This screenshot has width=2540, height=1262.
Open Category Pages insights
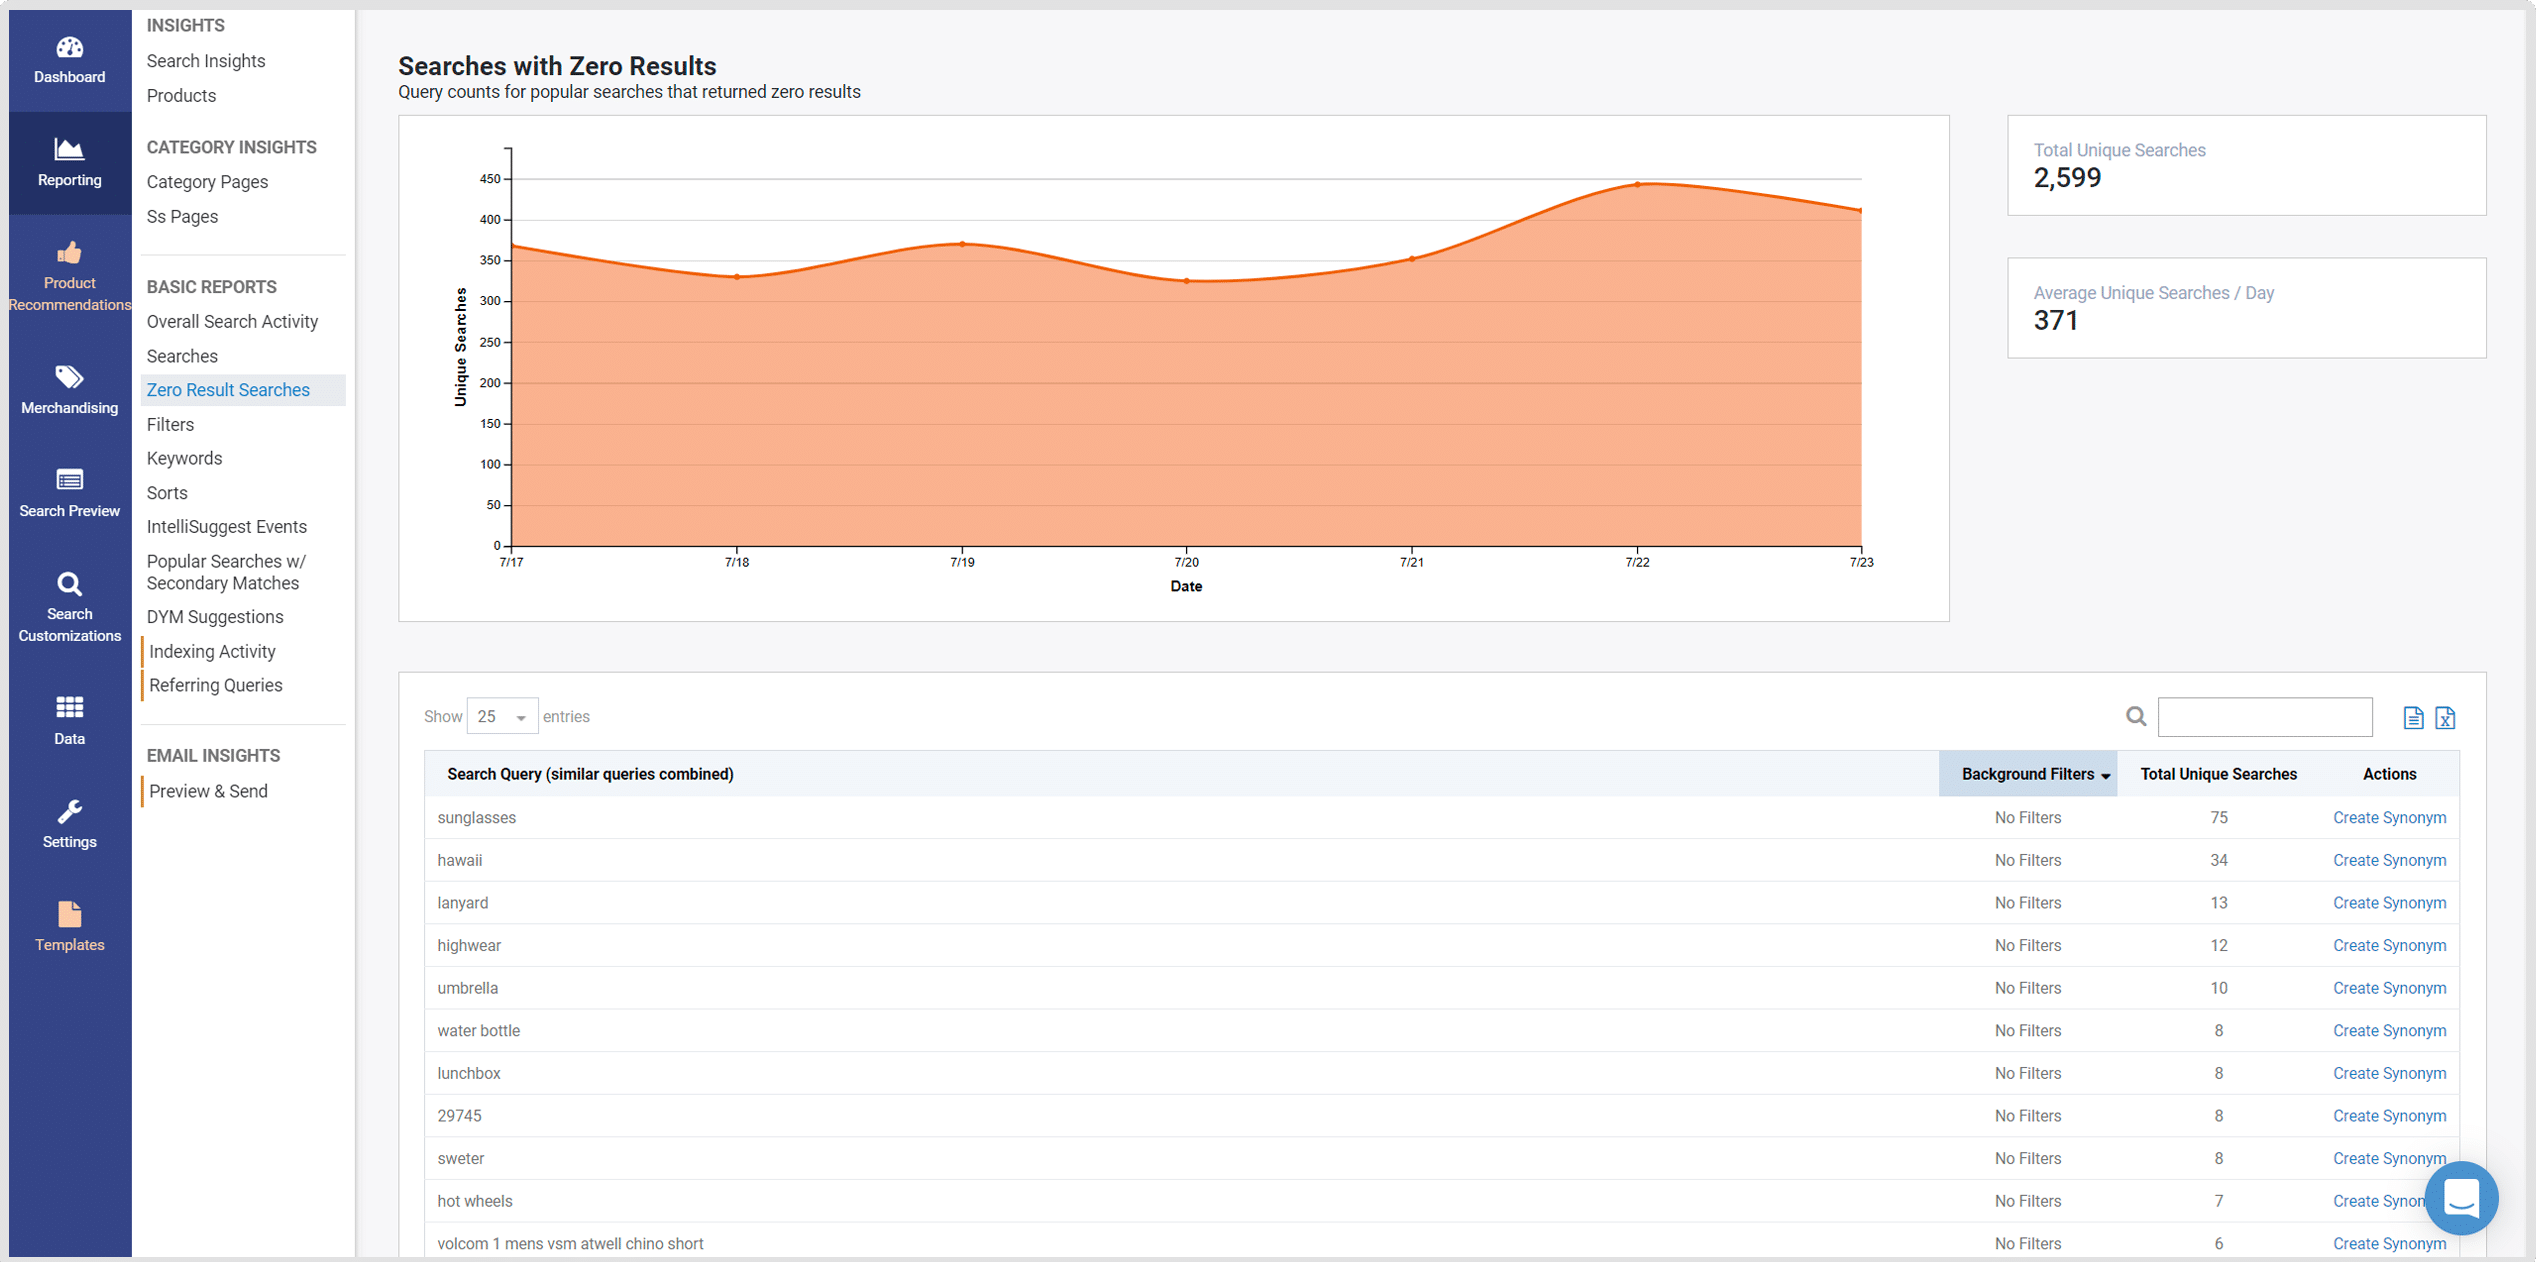pyautogui.click(x=207, y=182)
